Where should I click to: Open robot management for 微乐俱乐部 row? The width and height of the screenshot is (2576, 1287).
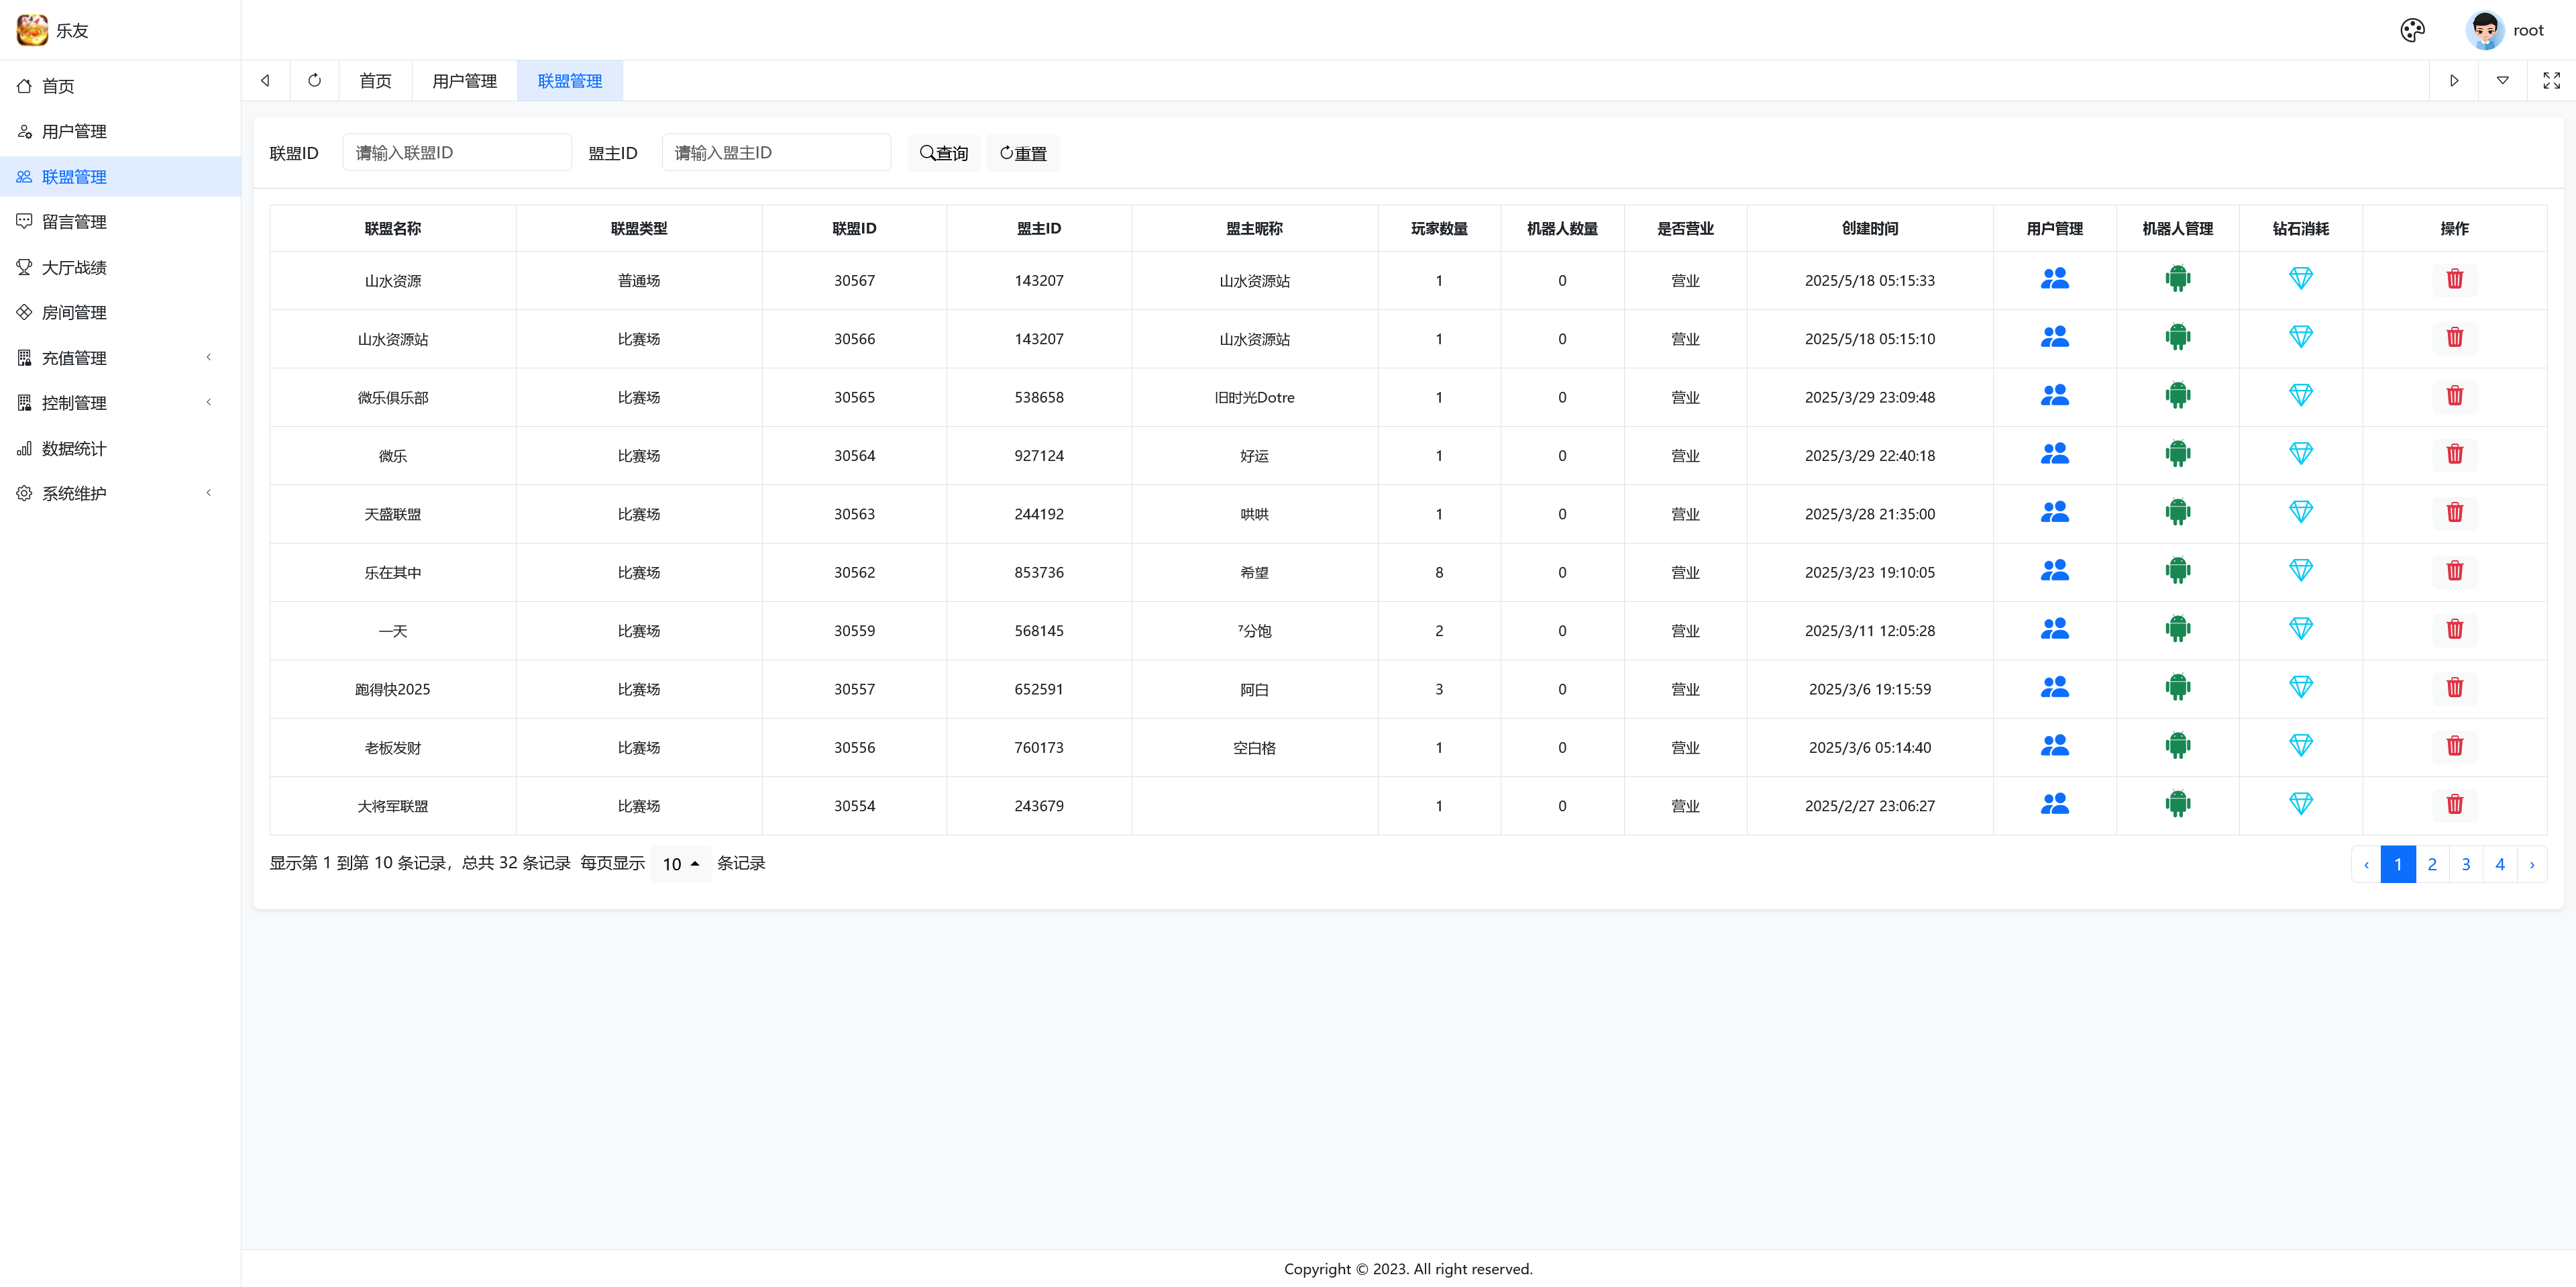point(2177,396)
